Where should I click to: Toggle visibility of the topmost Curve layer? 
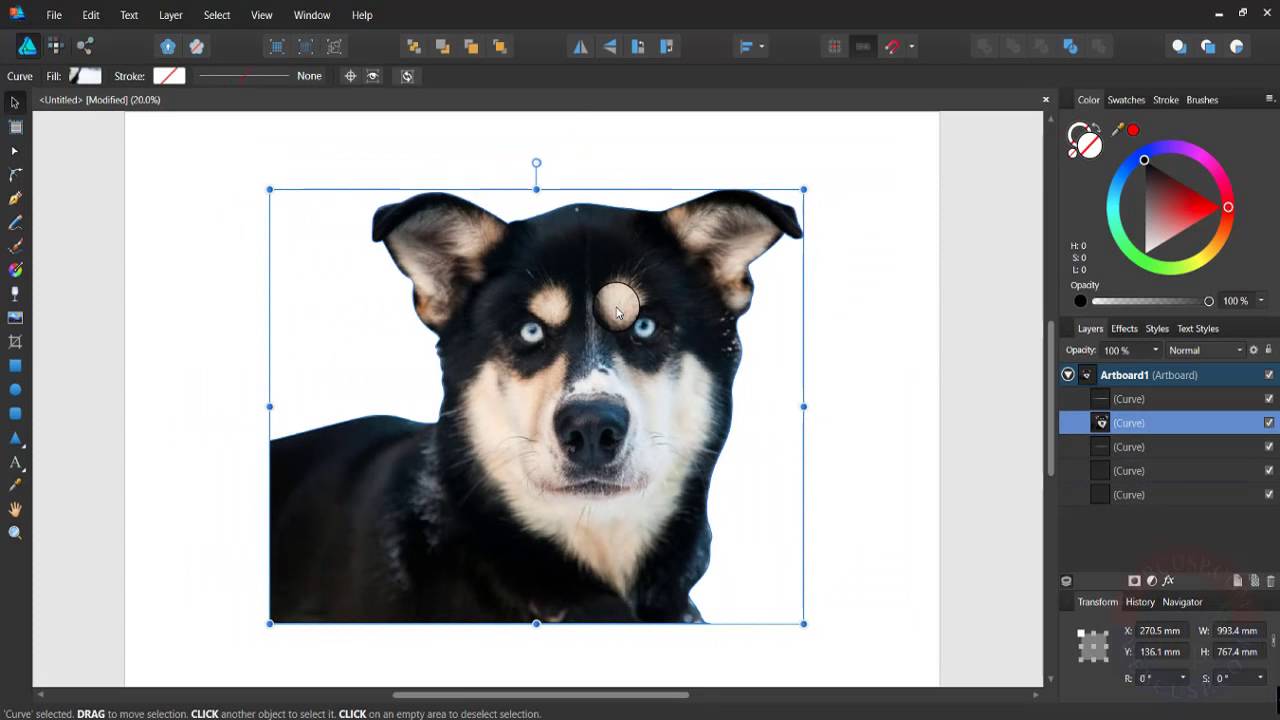tap(1269, 399)
